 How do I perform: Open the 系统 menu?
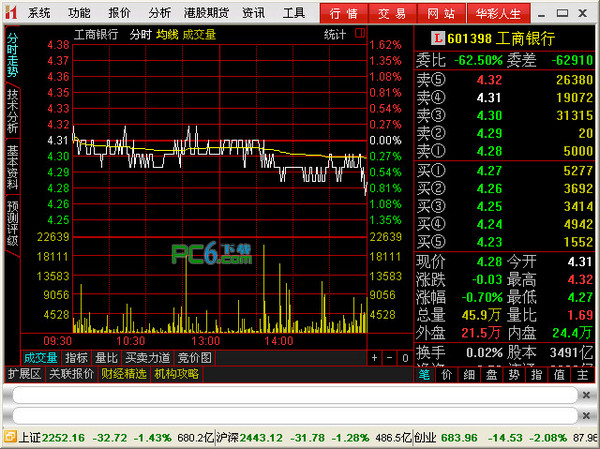click(39, 13)
